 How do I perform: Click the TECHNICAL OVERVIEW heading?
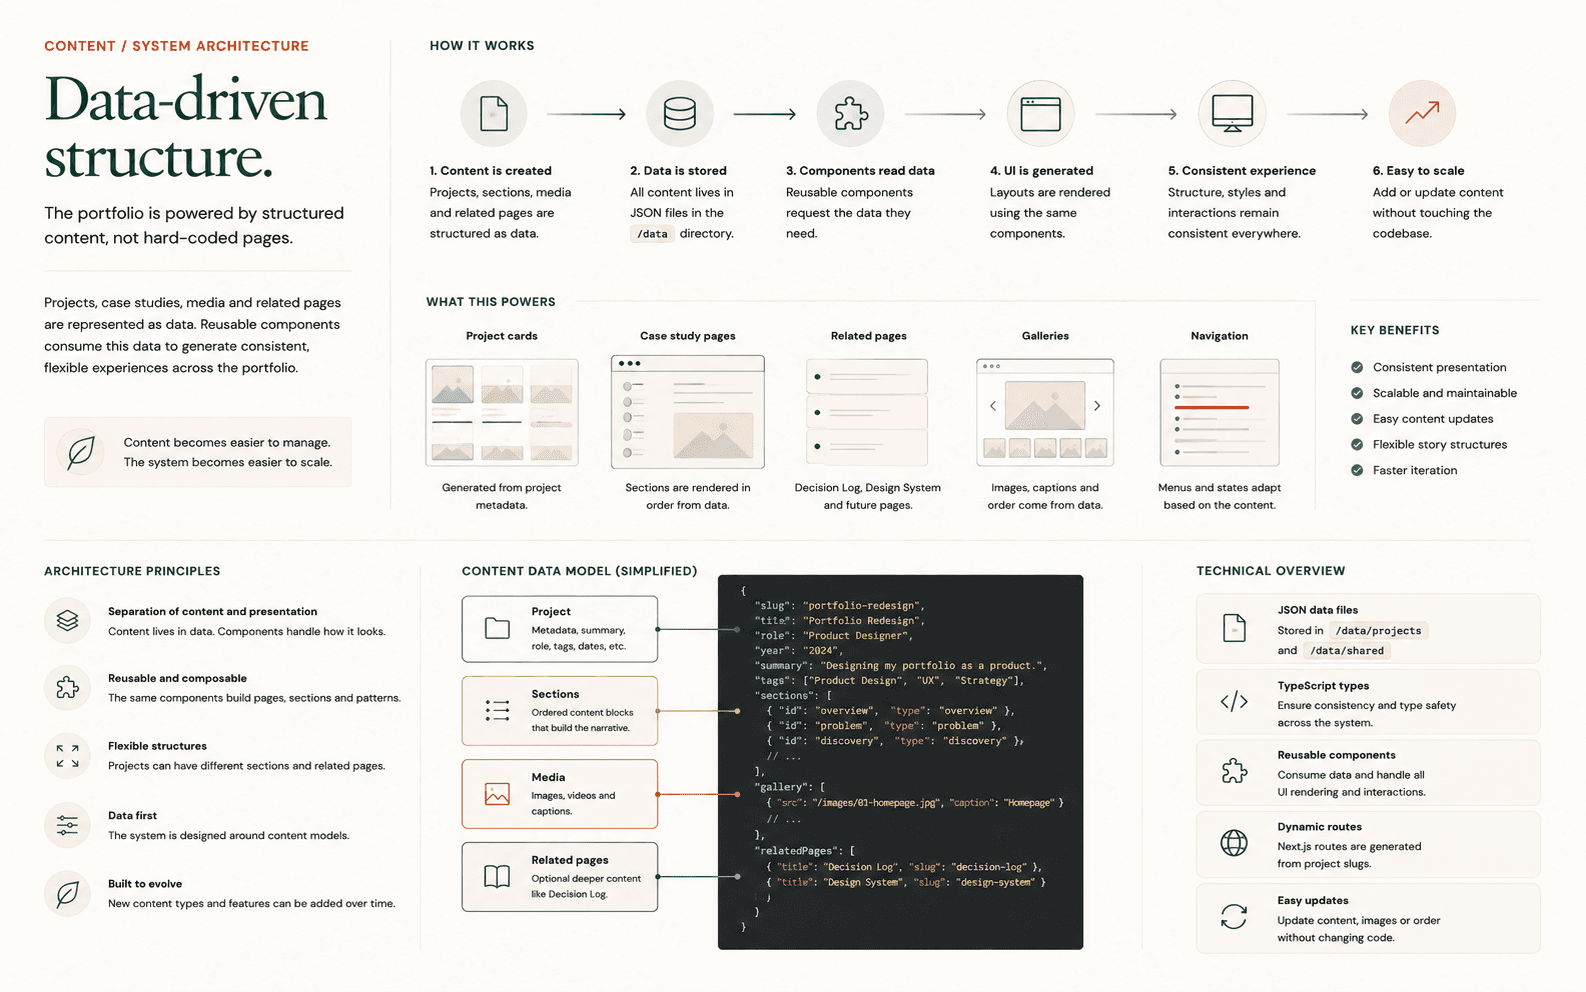click(x=1271, y=571)
